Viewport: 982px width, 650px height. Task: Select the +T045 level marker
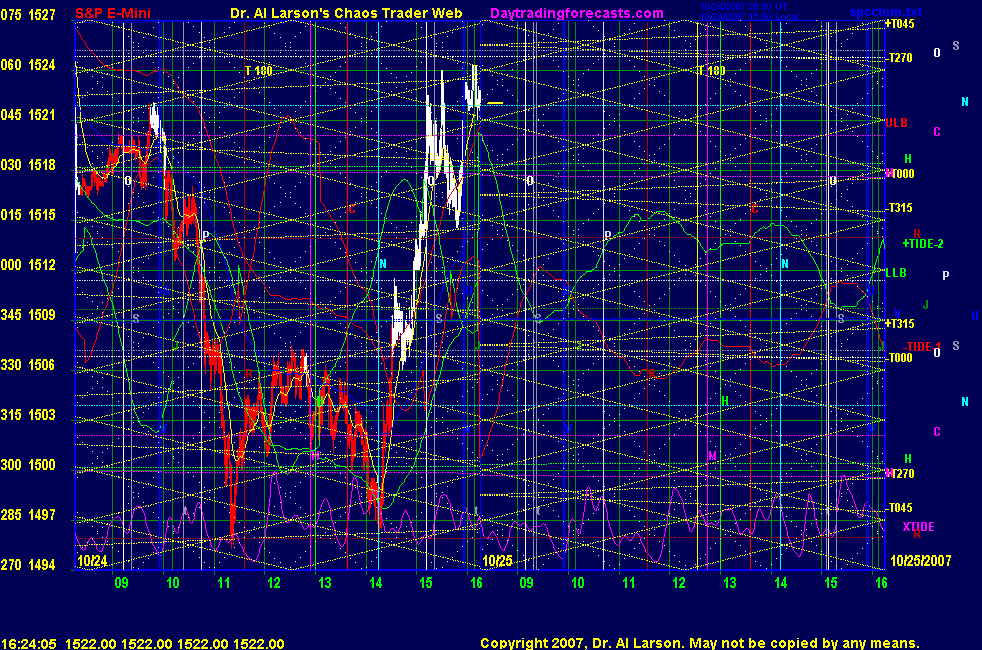(x=900, y=23)
